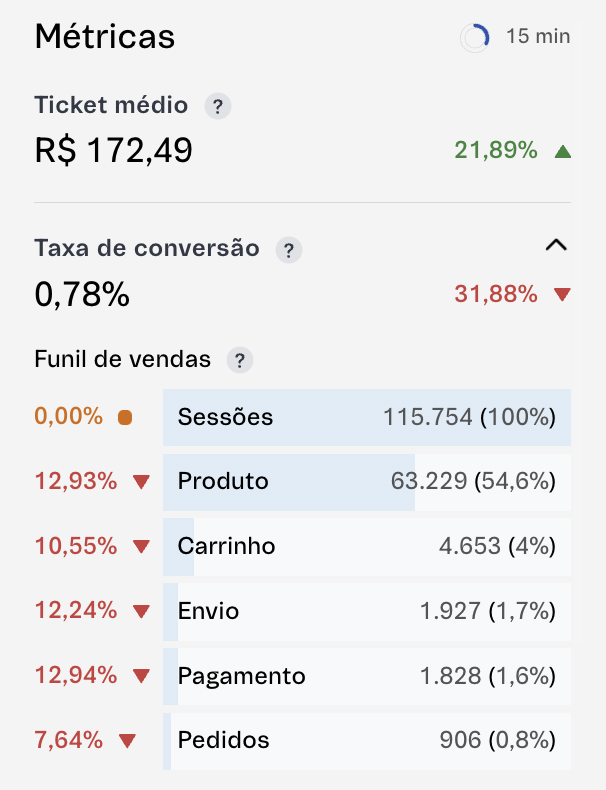Viewport: 606px width, 790px height.
Task: Click red down arrow beside 12,93%
Action: tap(141, 482)
